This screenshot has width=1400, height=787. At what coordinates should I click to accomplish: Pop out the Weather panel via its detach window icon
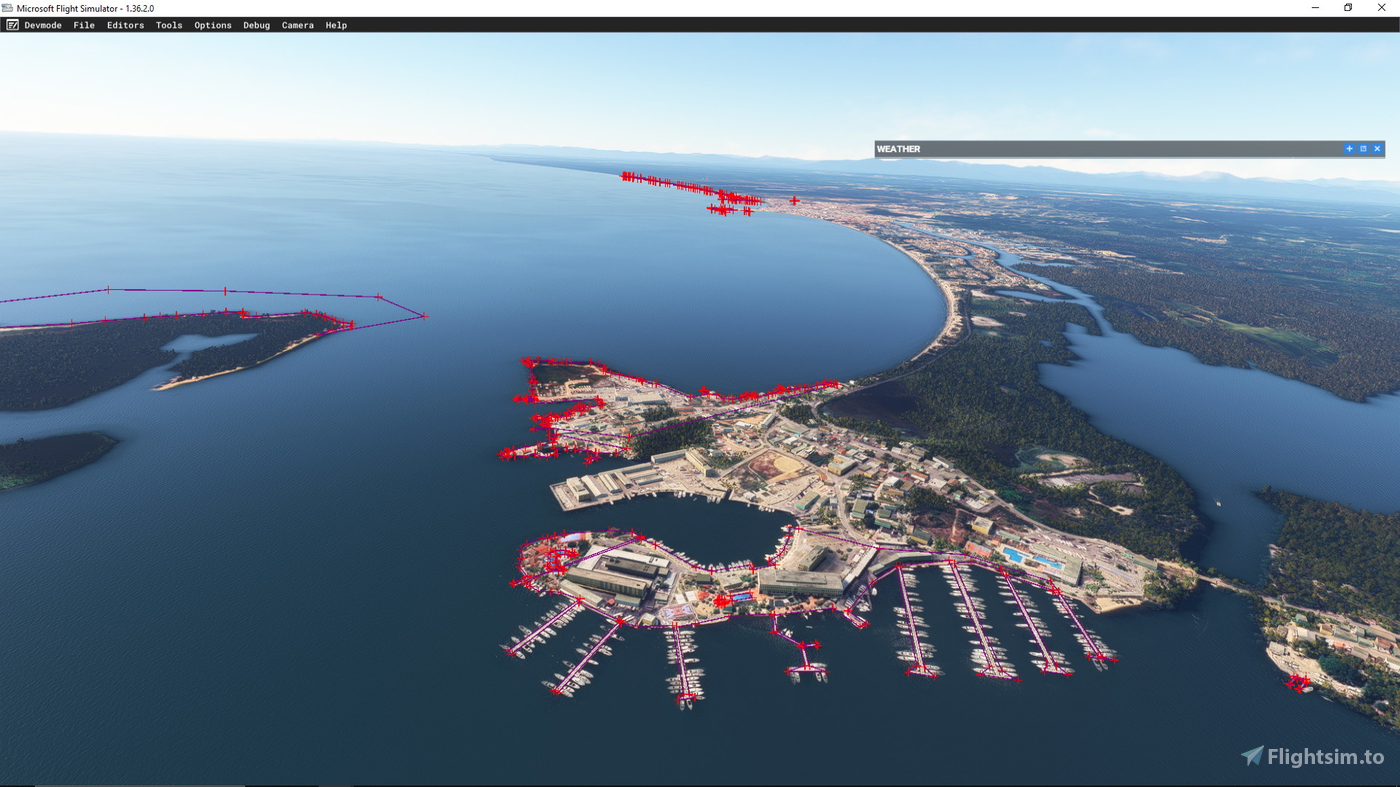tap(1363, 148)
